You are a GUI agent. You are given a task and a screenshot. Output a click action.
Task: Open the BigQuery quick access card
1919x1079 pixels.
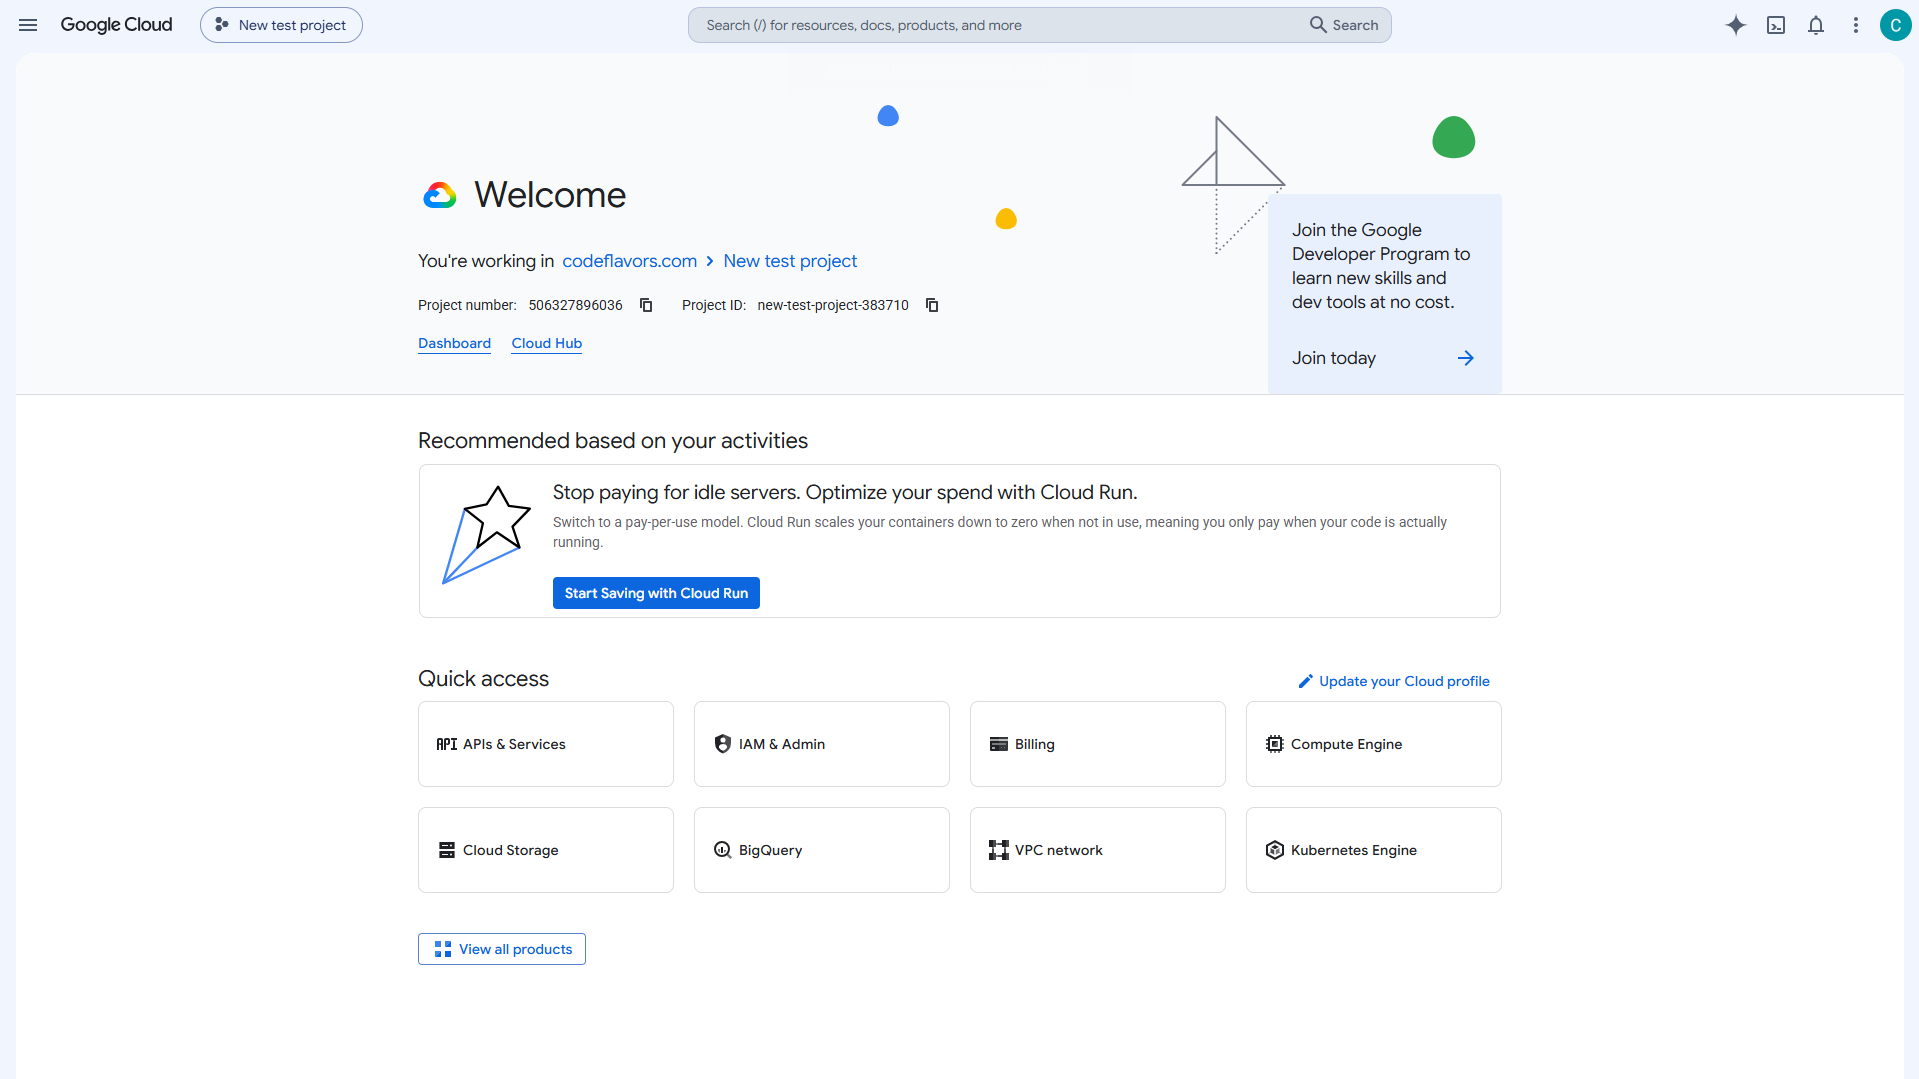822,850
